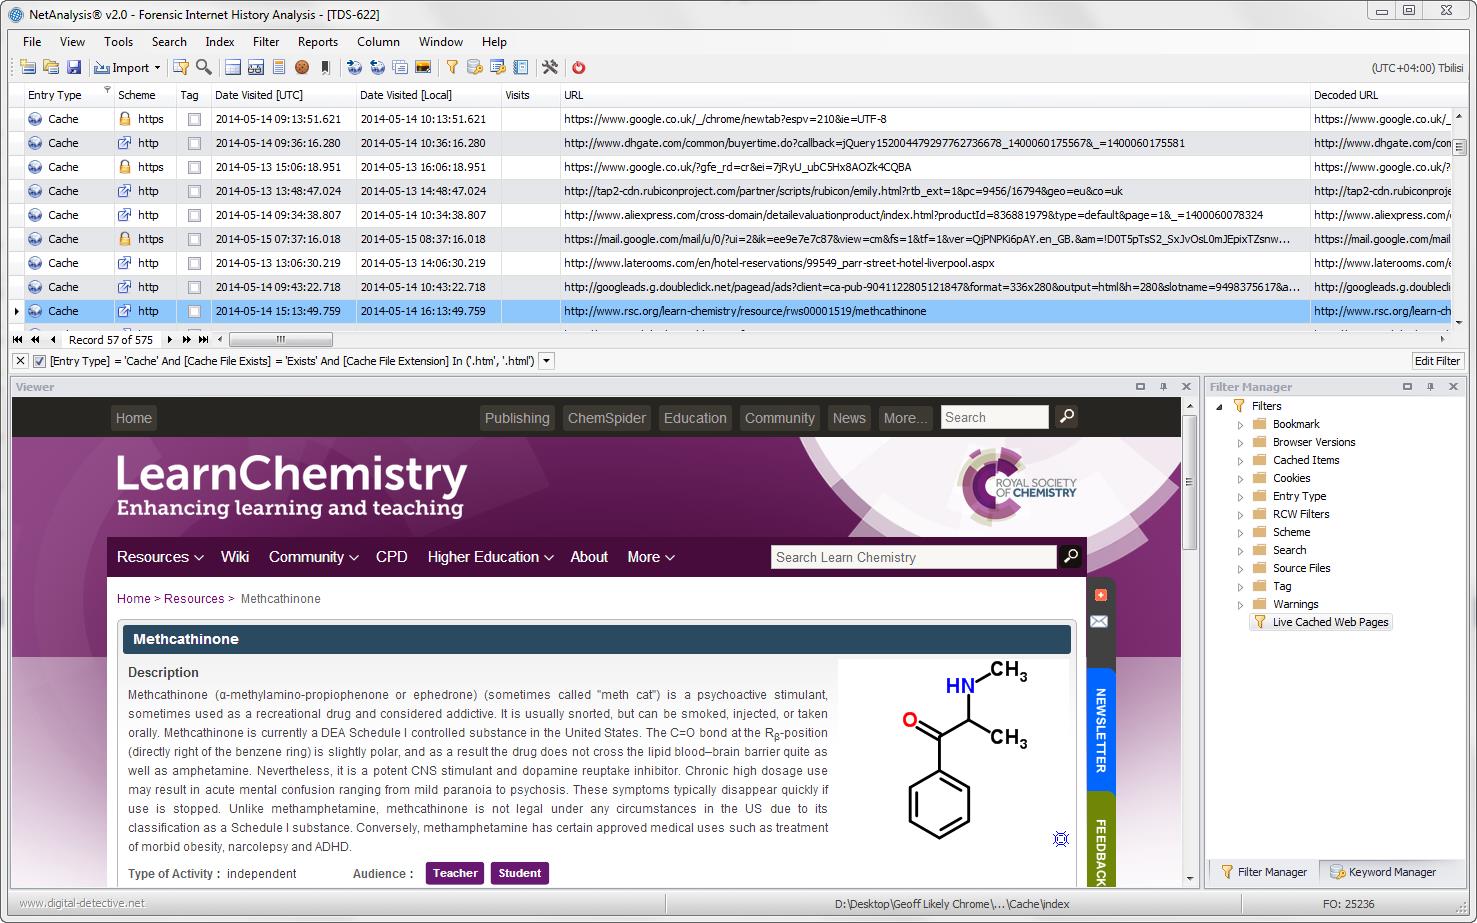Click the crossed tools options icon
Image resolution: width=1477 pixels, height=923 pixels.
point(550,67)
